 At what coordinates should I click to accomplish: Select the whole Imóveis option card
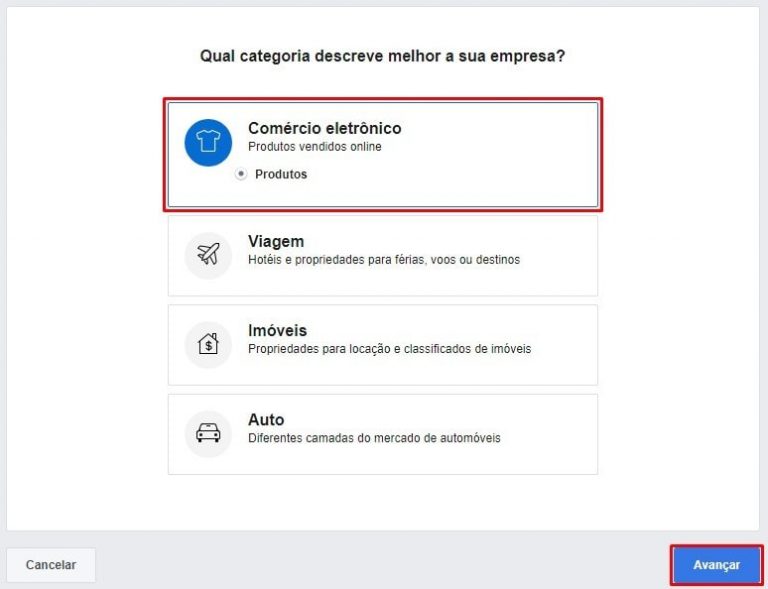click(383, 345)
